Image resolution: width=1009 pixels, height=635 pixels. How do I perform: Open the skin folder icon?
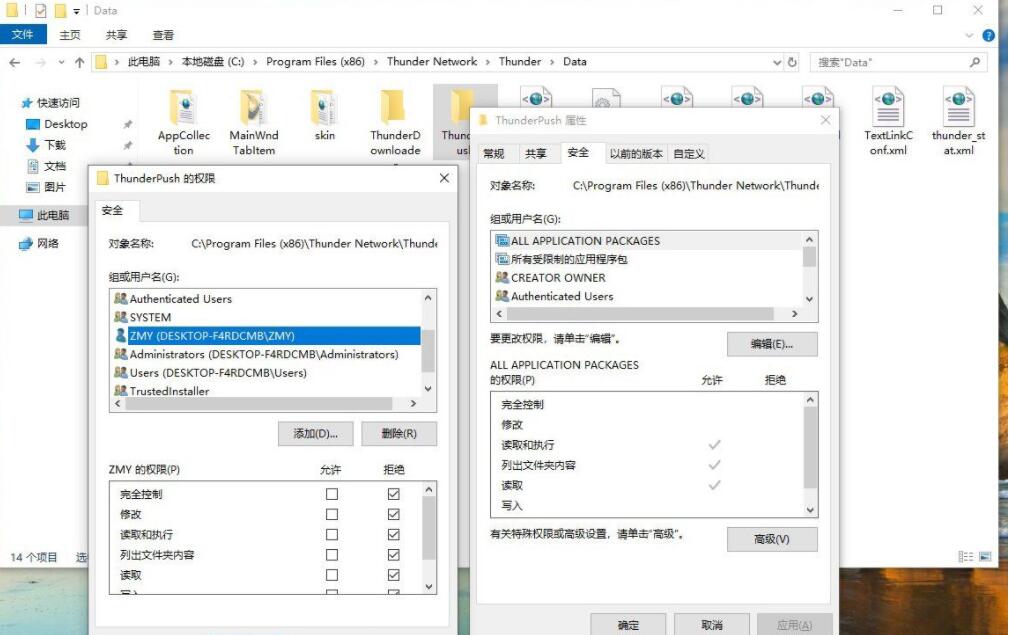[x=324, y=107]
